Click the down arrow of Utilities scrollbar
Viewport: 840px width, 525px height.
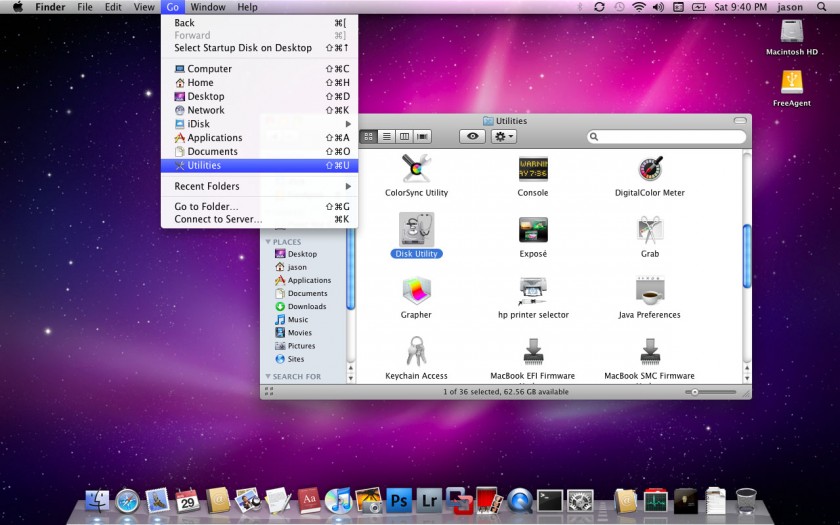coord(747,378)
